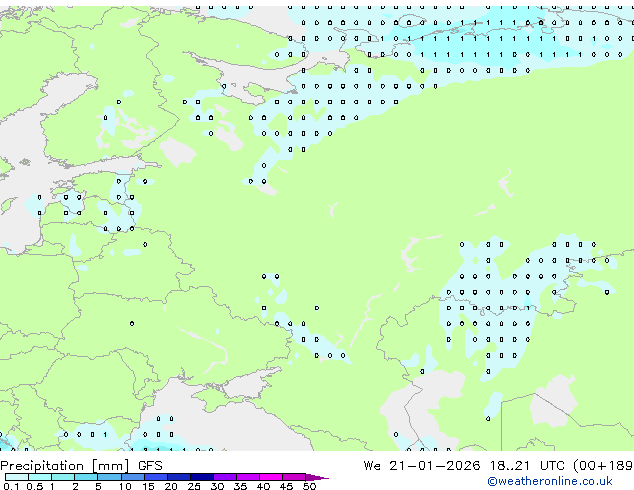Image resolution: width=634 pixels, height=490 pixels.
Task: Click the 1–2 mm legend color box
Action: point(63,477)
